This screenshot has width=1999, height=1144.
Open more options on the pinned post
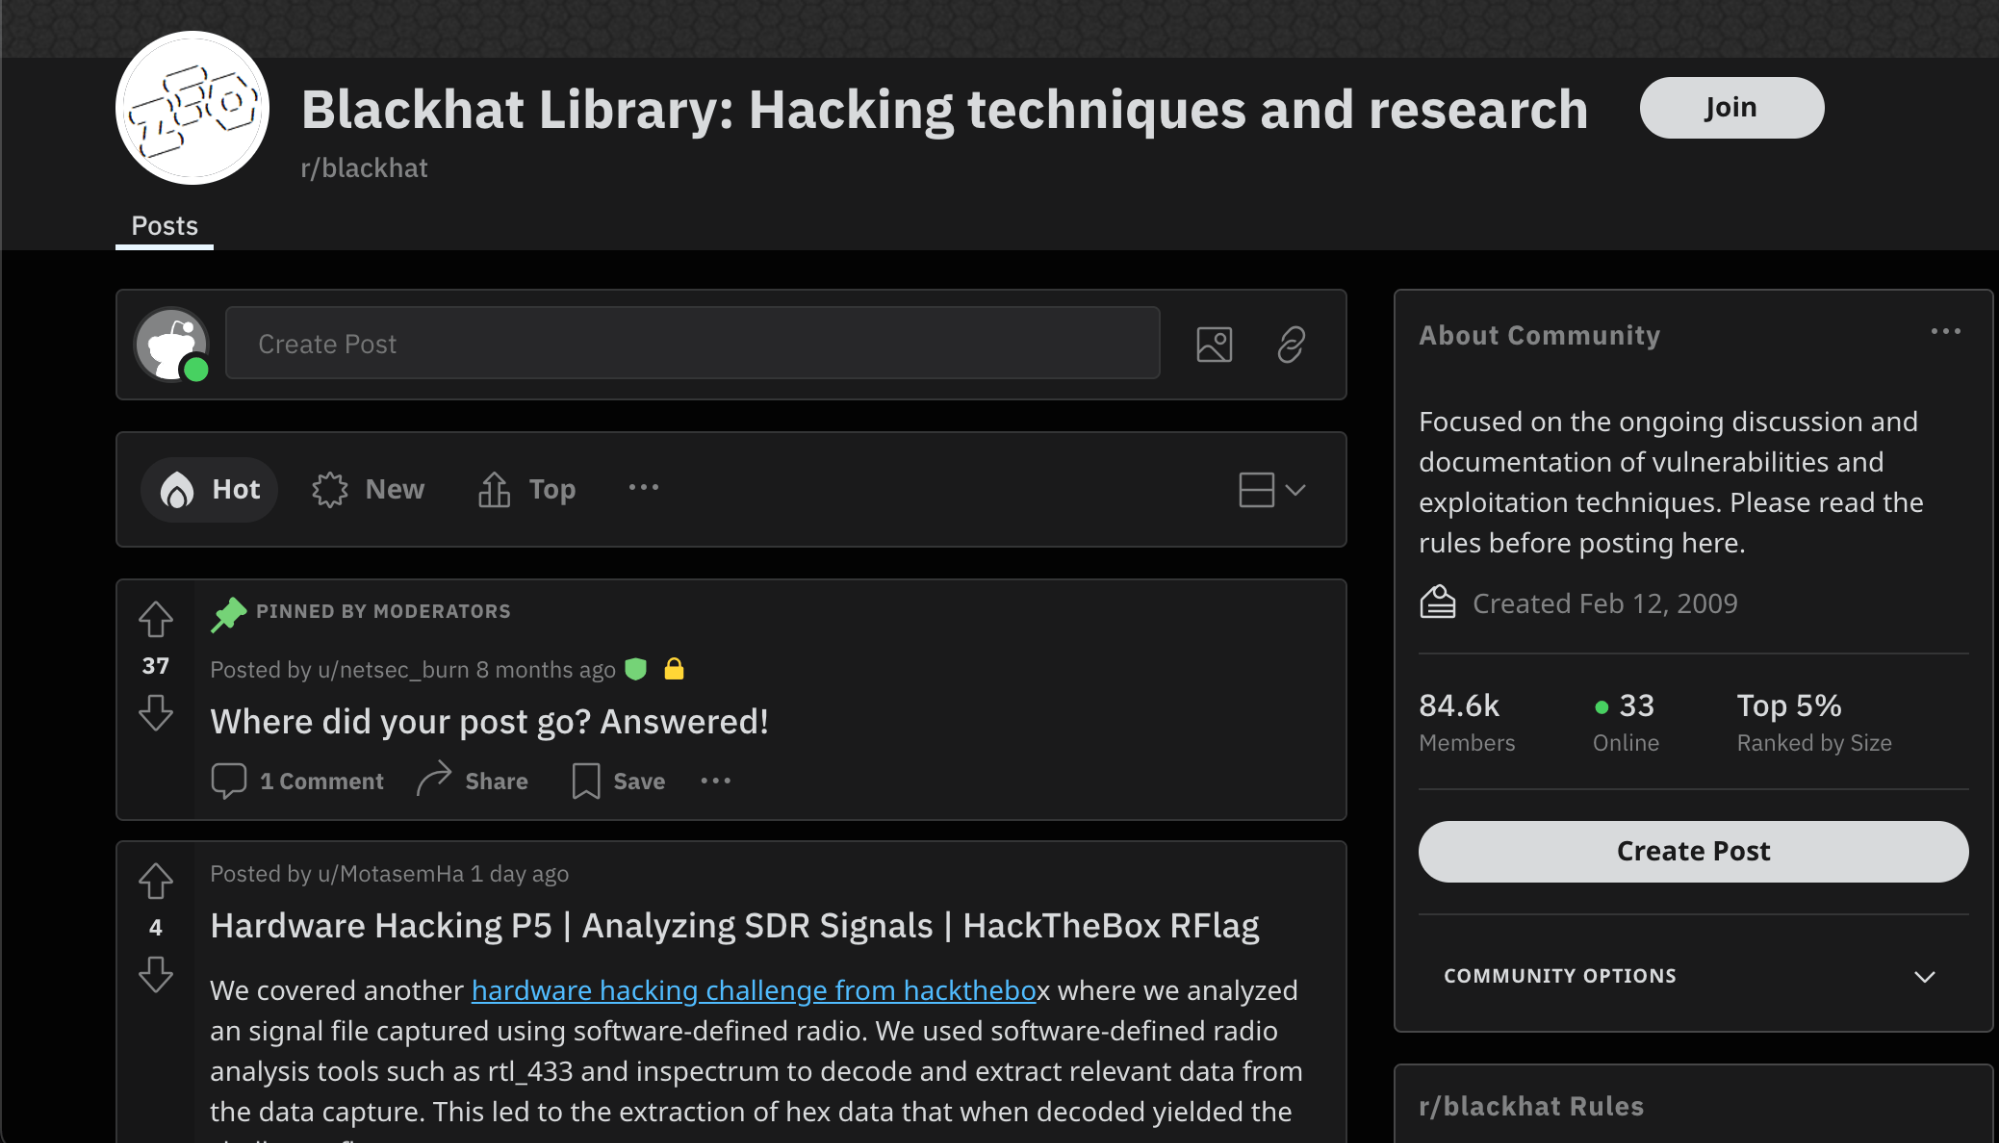pos(716,780)
